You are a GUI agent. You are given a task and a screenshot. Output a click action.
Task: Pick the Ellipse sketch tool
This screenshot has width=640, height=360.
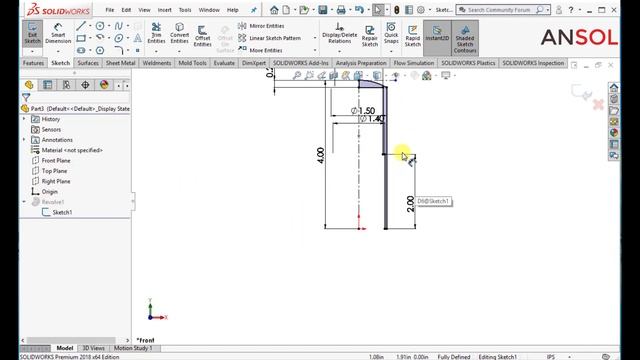click(118, 38)
